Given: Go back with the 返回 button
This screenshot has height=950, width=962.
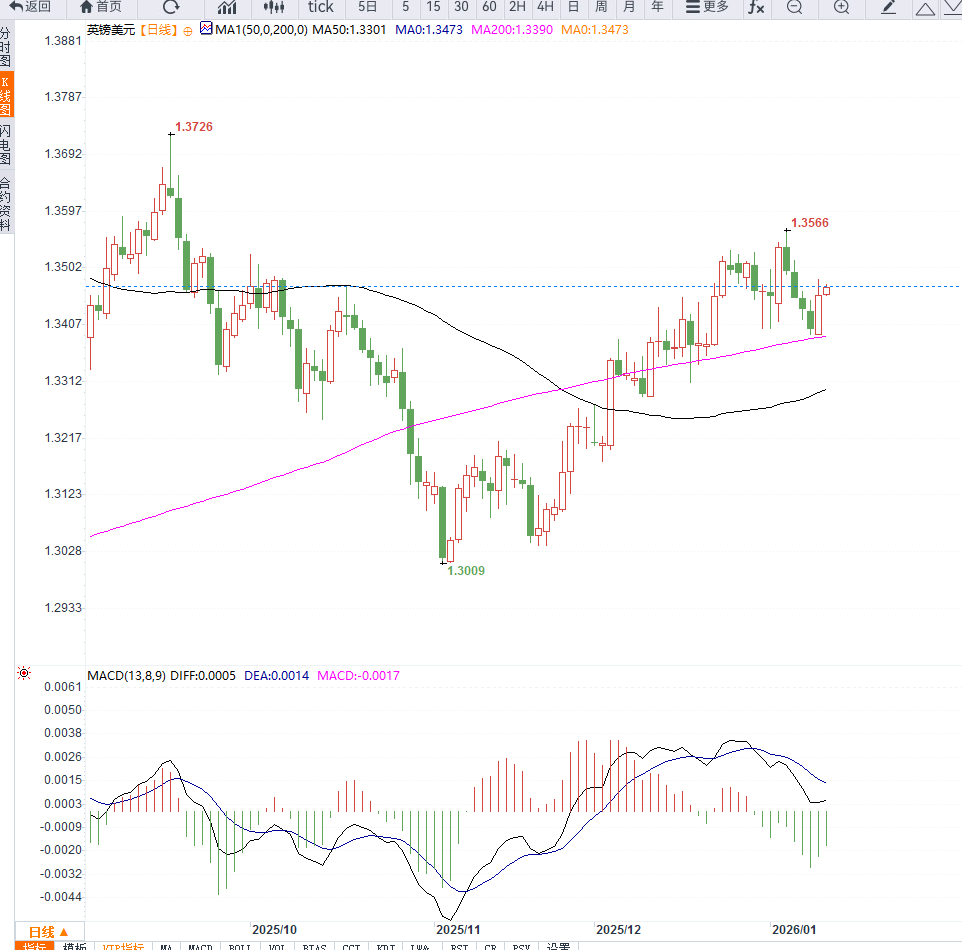Looking at the screenshot, I should click(x=29, y=7).
